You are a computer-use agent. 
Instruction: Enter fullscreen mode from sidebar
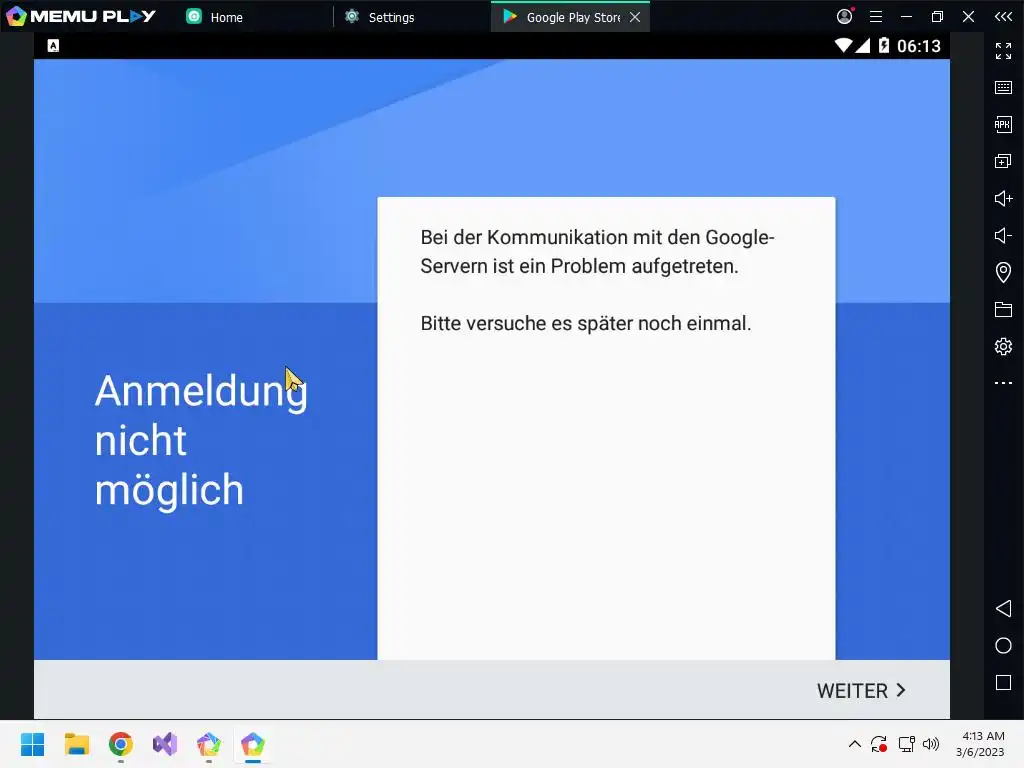pyautogui.click(x=1003, y=50)
